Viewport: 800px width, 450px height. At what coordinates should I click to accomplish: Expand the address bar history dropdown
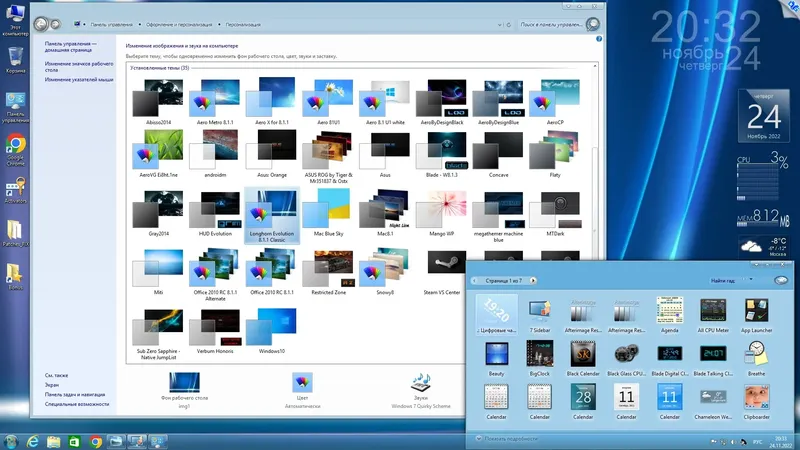[x=499, y=24]
